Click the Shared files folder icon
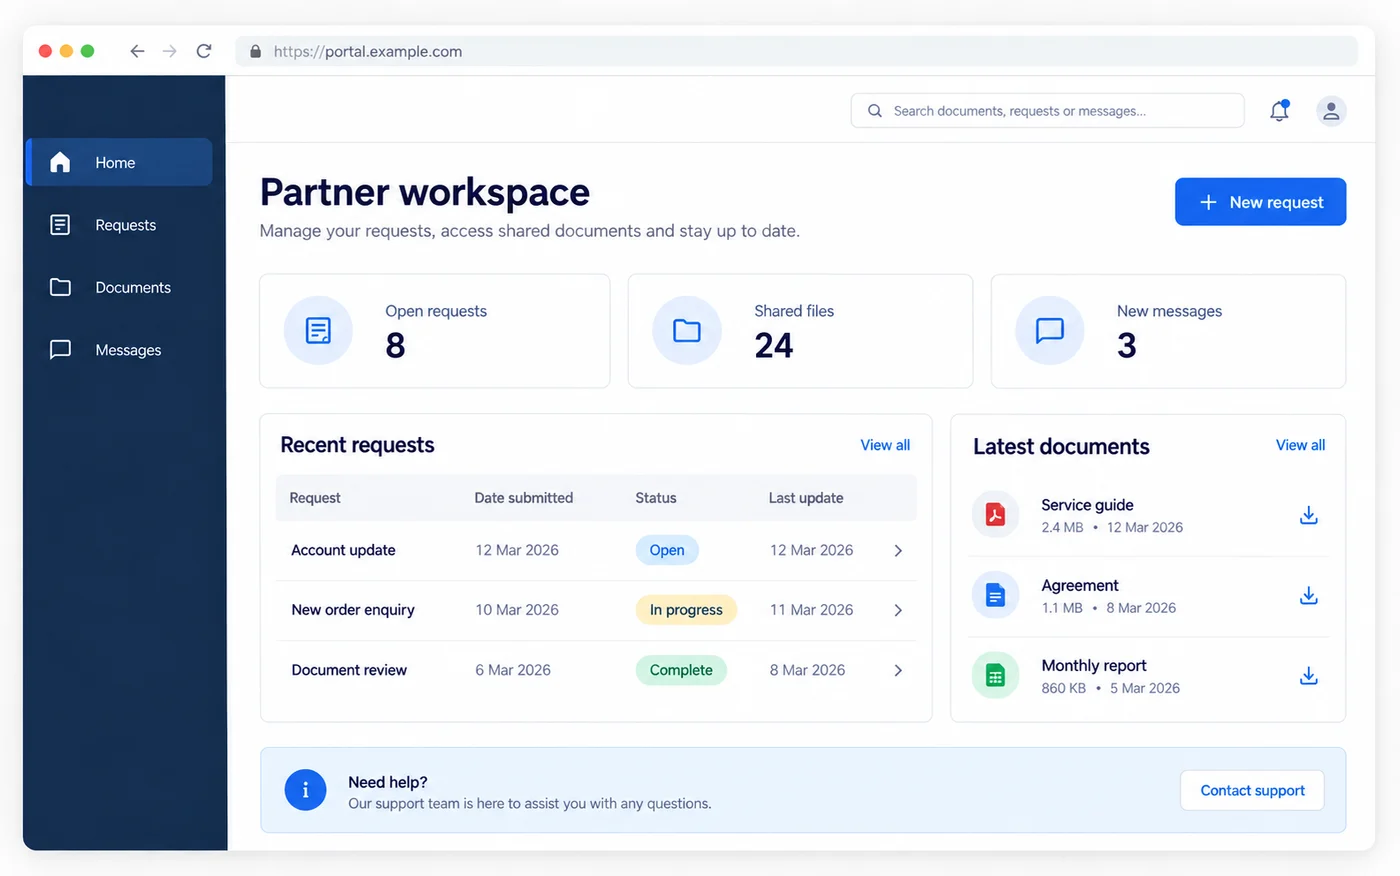Viewport: 1400px width, 876px height. coord(687,330)
